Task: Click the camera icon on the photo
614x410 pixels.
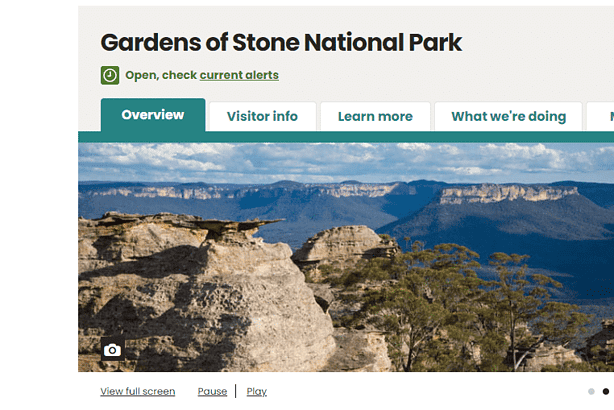Action: pyautogui.click(x=112, y=350)
